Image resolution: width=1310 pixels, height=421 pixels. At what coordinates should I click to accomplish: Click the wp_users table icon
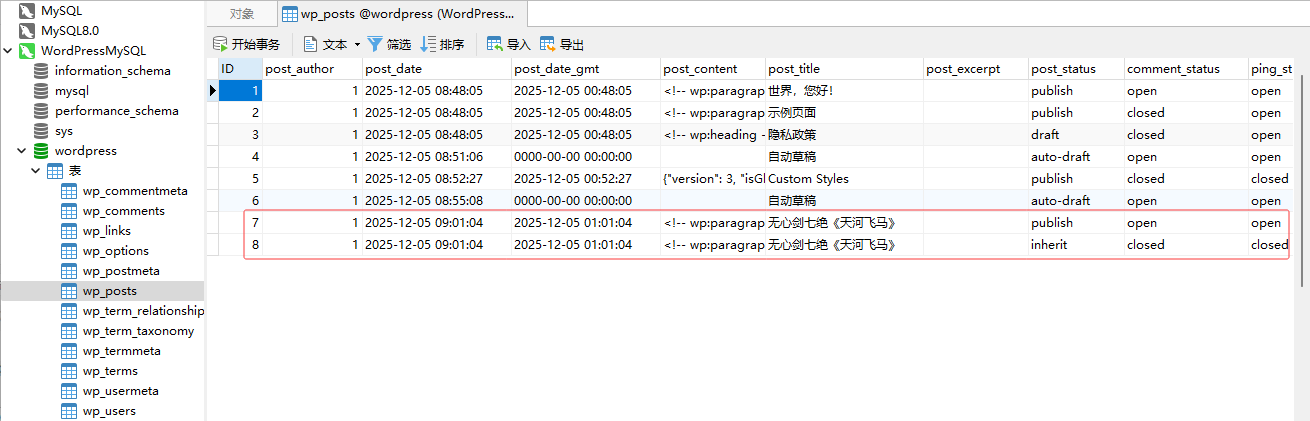[x=69, y=410]
